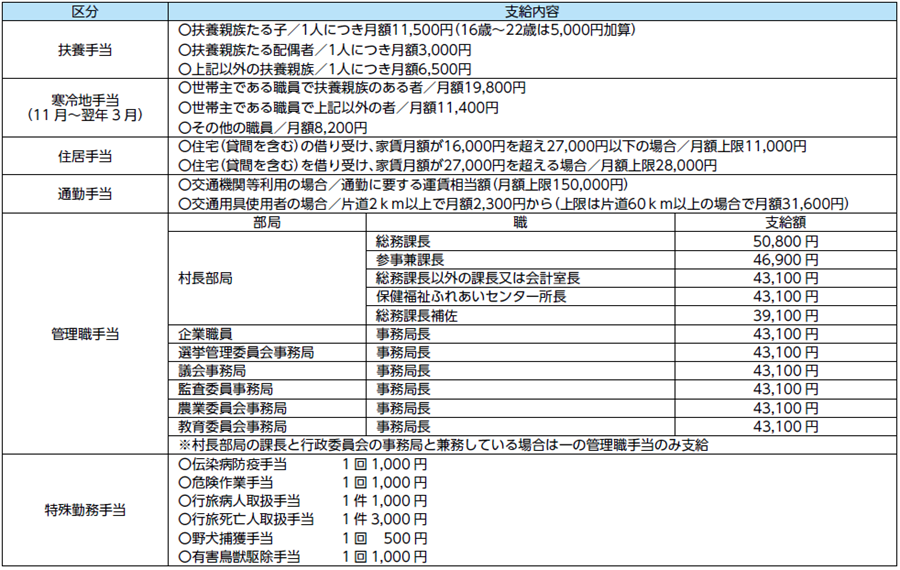Click the 部局 sub-header

tap(268, 223)
